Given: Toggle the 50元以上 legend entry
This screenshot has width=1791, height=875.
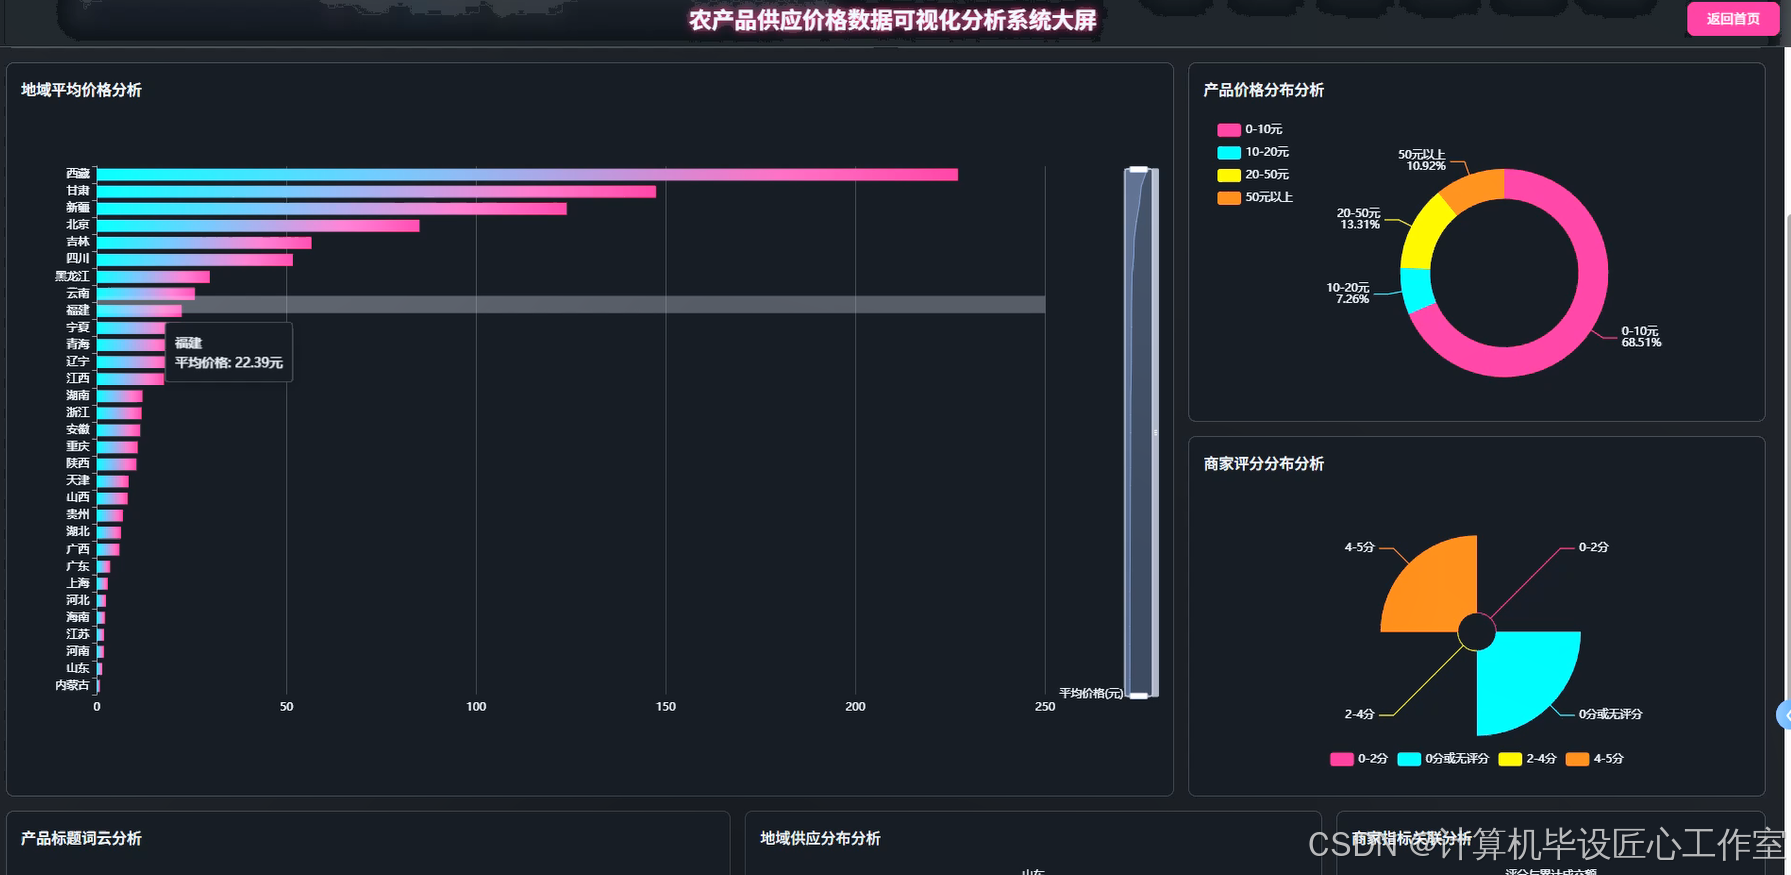Looking at the screenshot, I should tap(1255, 197).
